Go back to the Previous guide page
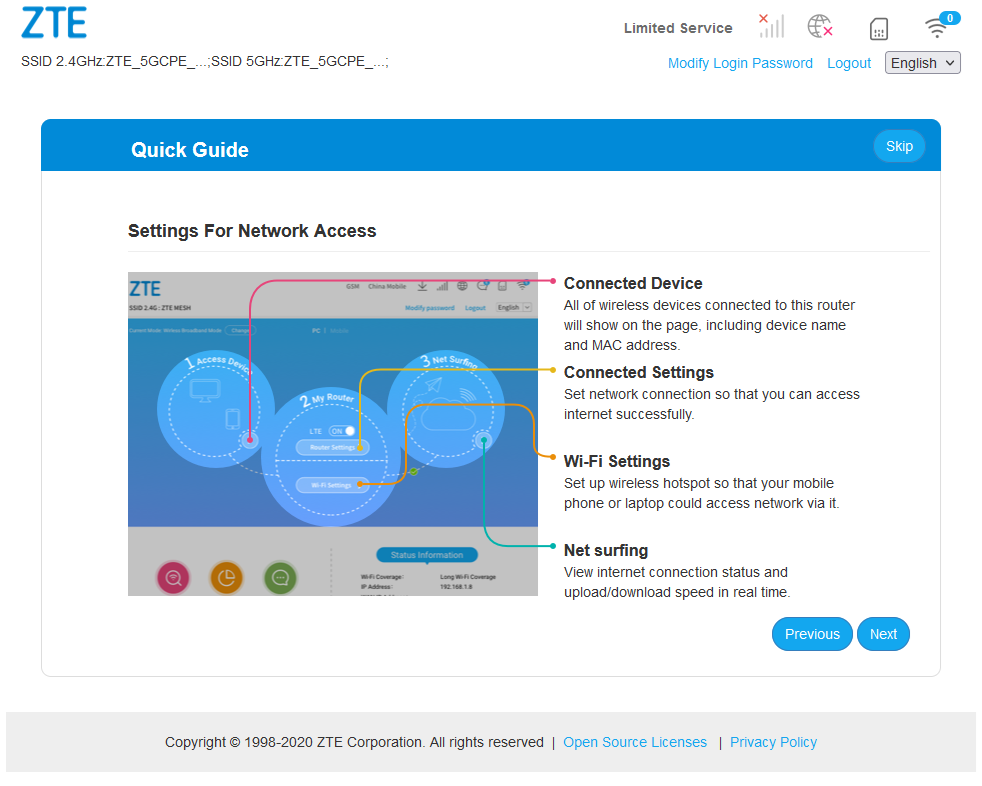982x786 pixels. [812, 634]
